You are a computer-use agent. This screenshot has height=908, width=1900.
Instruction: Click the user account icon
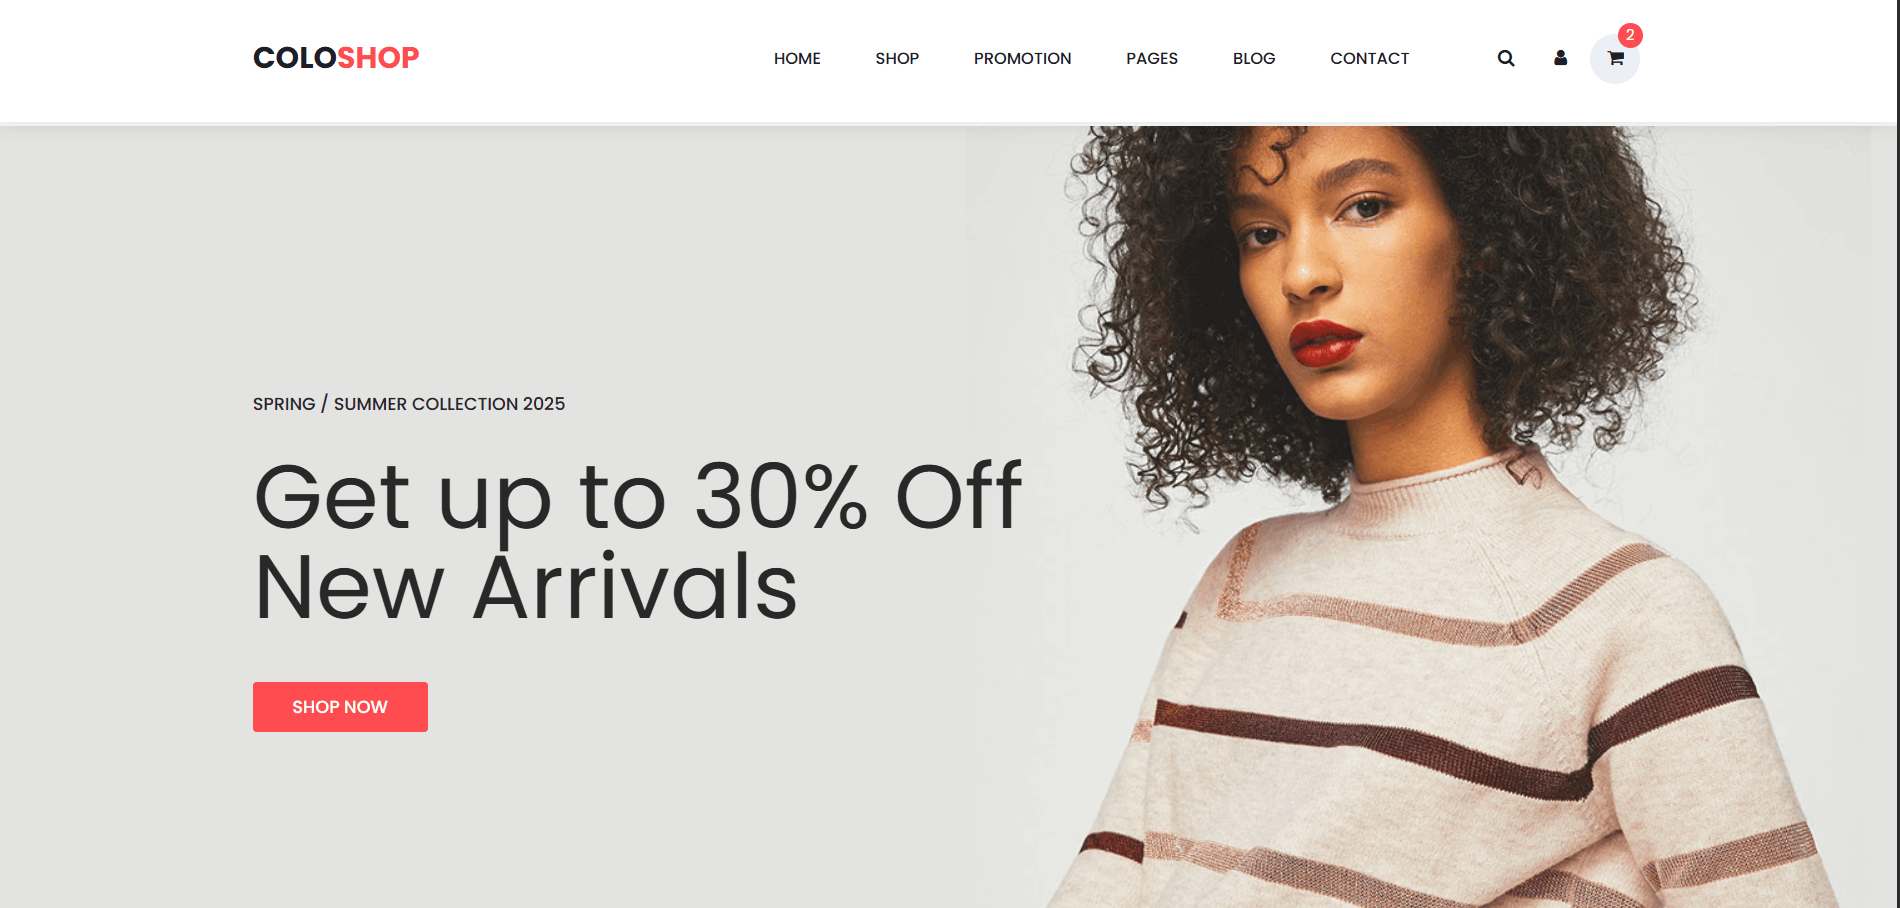point(1560,58)
